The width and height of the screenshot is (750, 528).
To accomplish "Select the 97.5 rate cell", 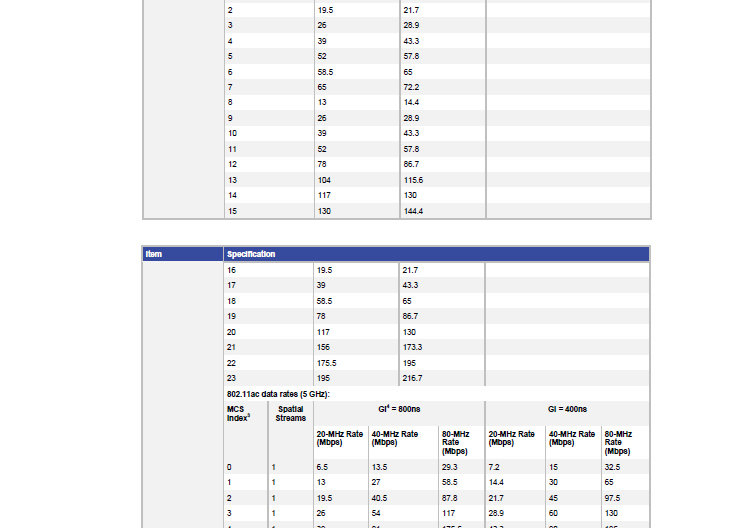I will click(612, 498).
